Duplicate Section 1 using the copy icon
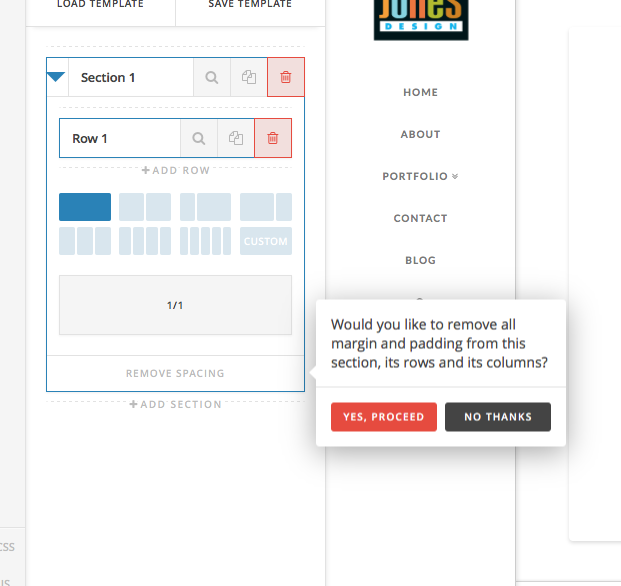Screen dimensions: 621x586 [249, 77]
